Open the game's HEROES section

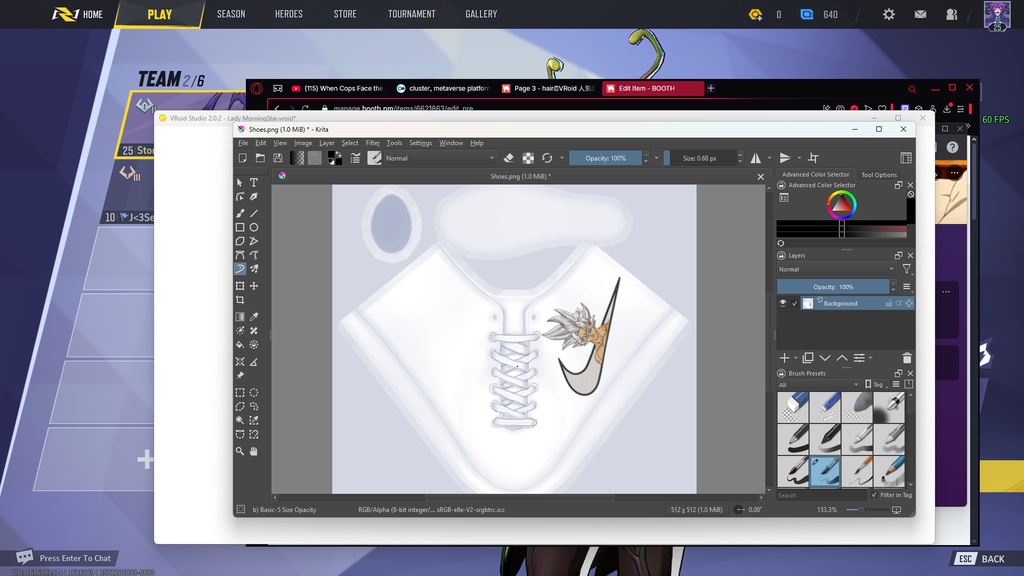289,14
